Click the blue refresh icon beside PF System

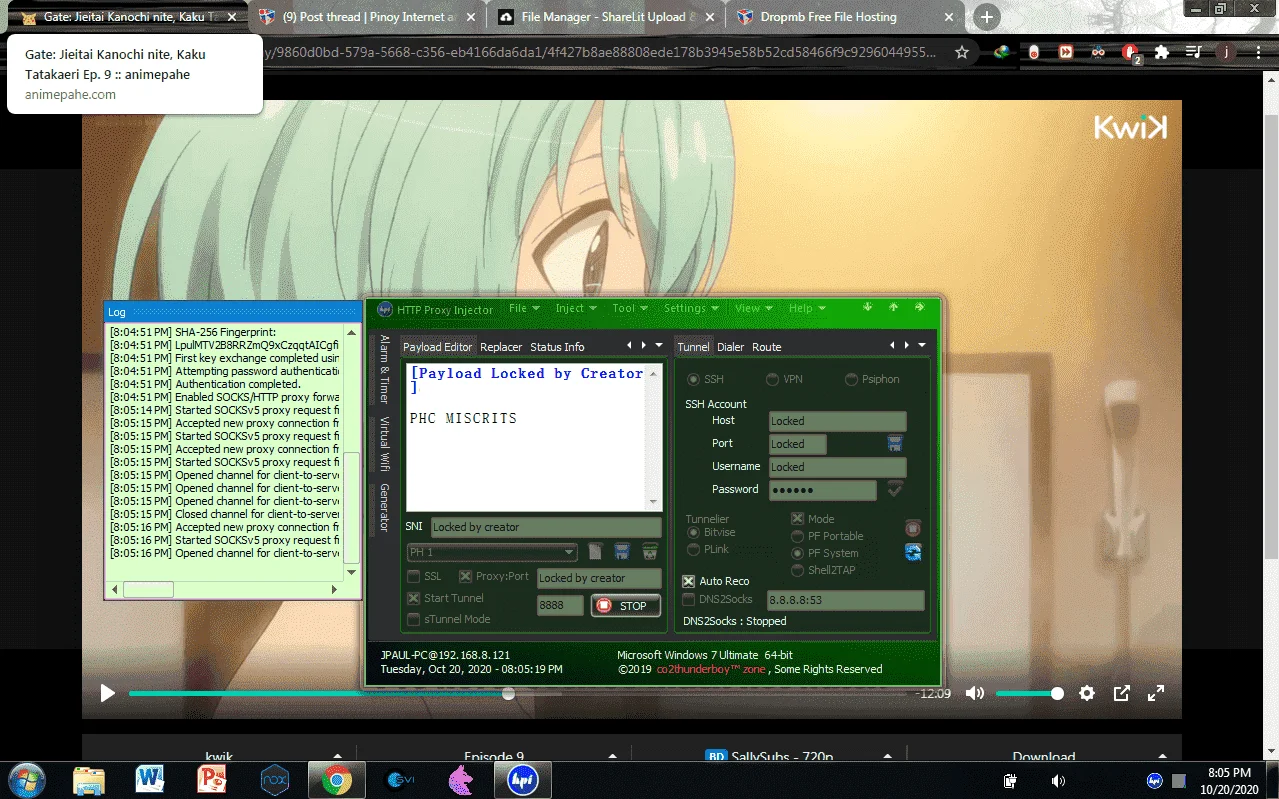[x=913, y=552]
